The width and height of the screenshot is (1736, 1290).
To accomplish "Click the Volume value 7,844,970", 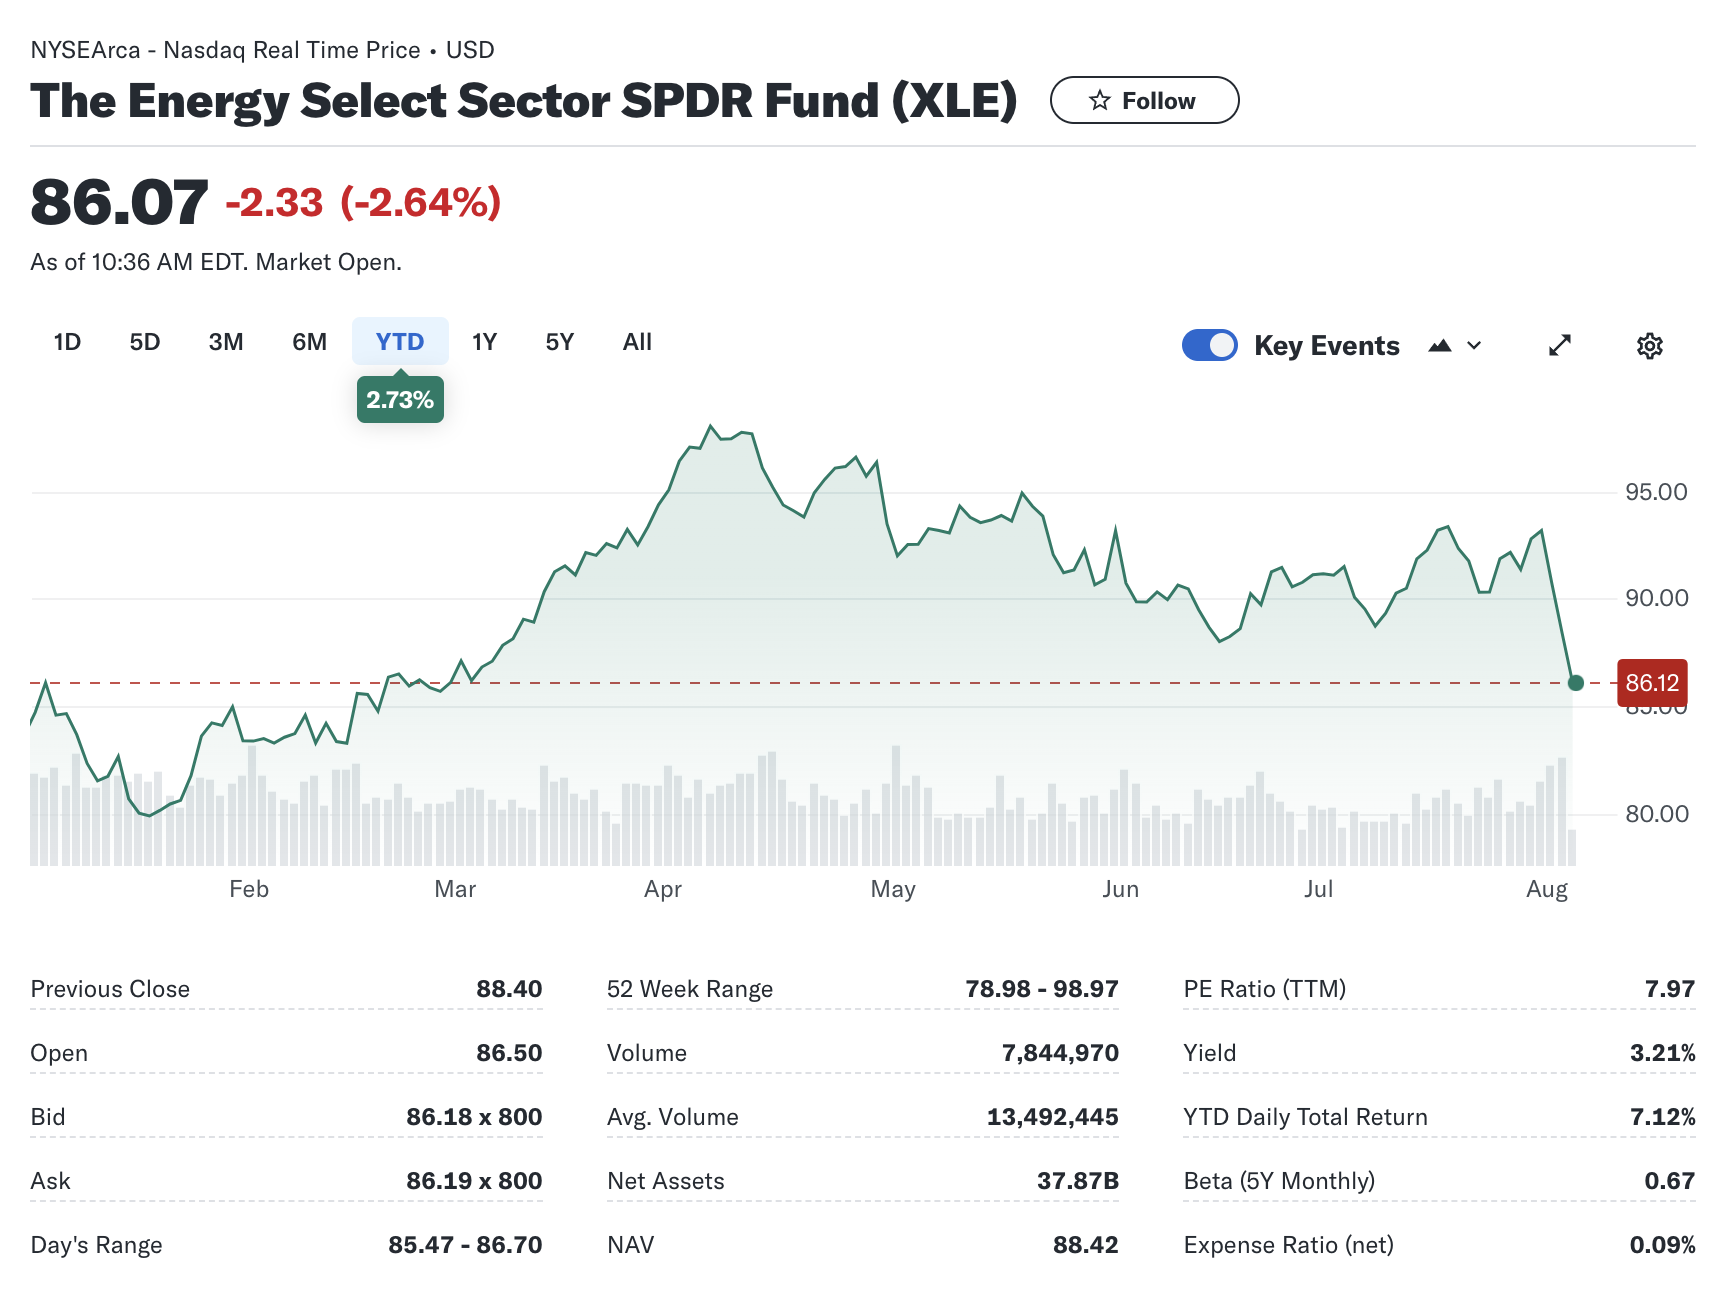I will pos(1060,1053).
